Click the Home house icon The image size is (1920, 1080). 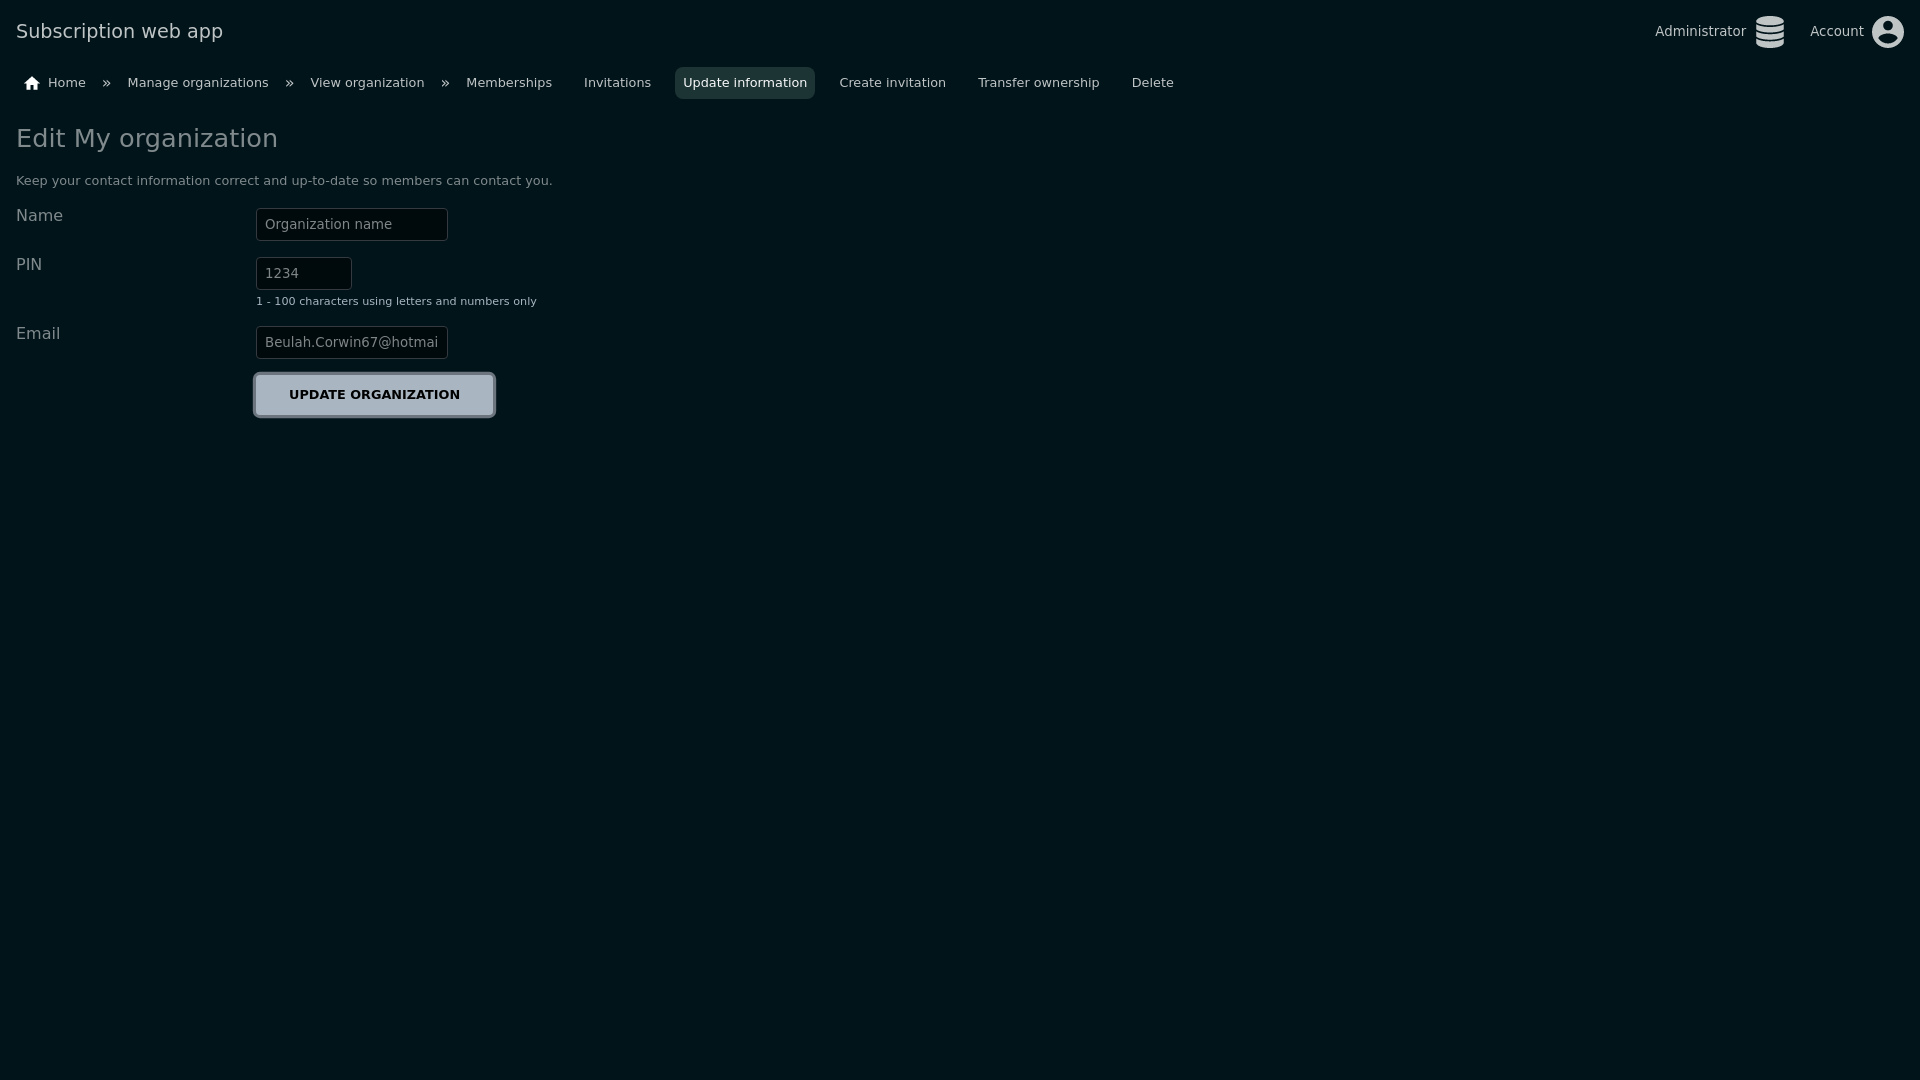(32, 83)
